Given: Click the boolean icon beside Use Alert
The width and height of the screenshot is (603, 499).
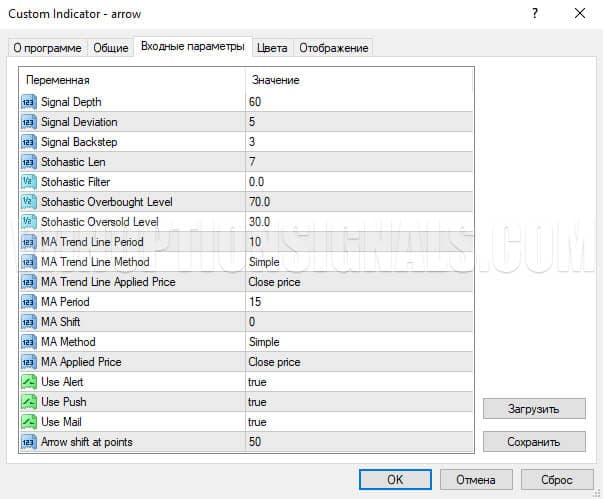Looking at the screenshot, I should [x=28, y=382].
